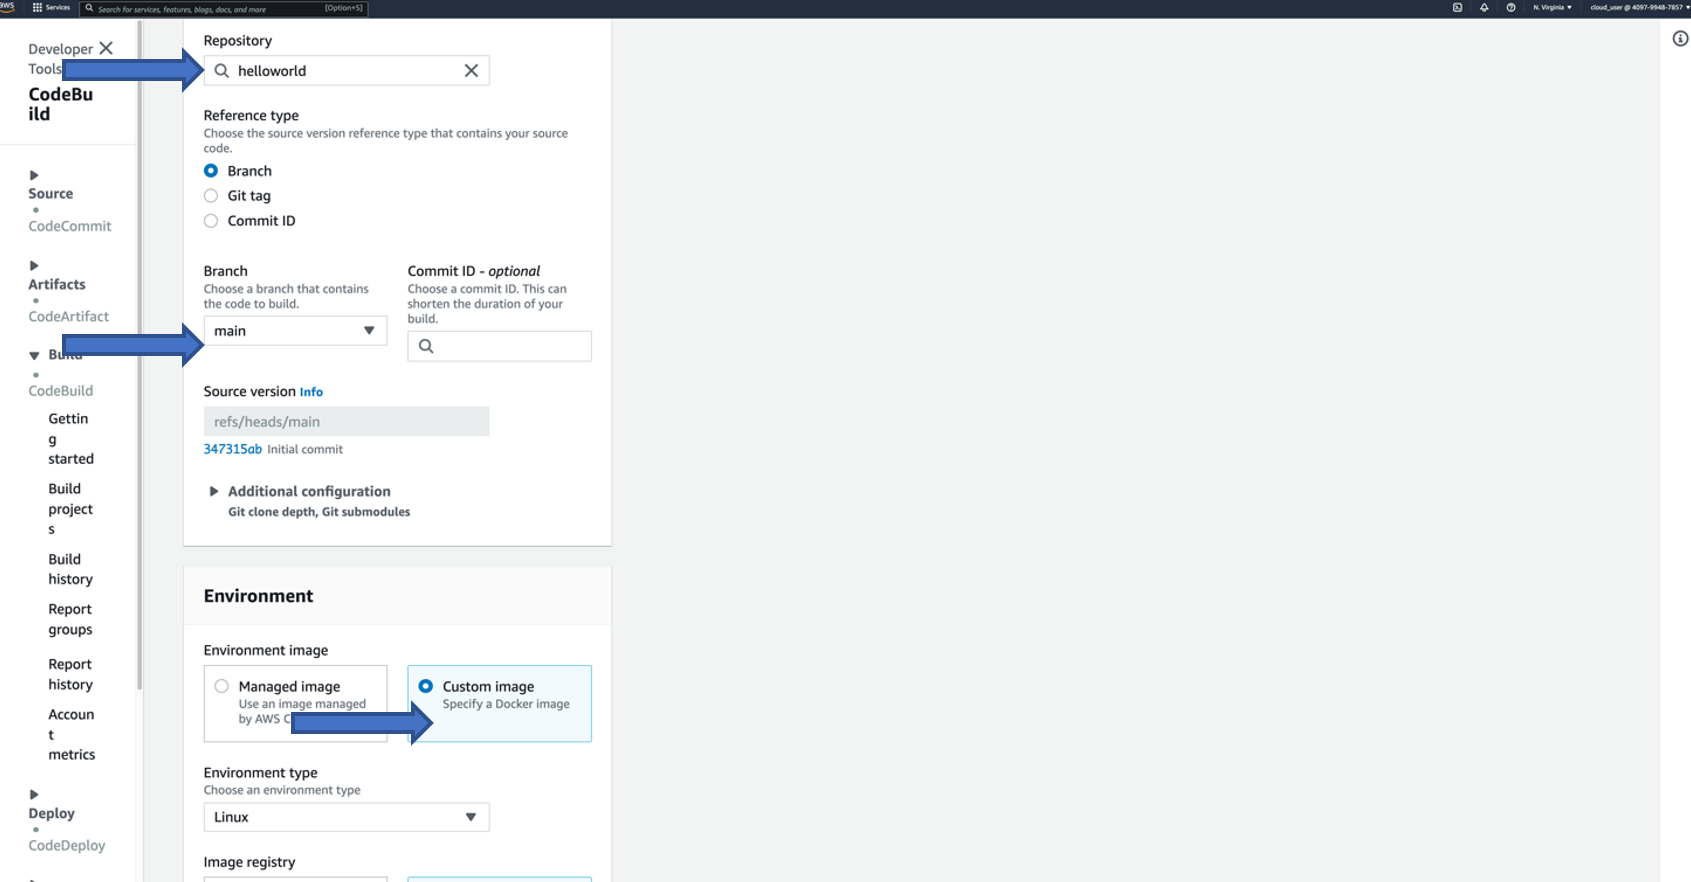This screenshot has width=1691, height=882.
Task: Open Build history in the sidebar
Action: pyautogui.click(x=70, y=569)
